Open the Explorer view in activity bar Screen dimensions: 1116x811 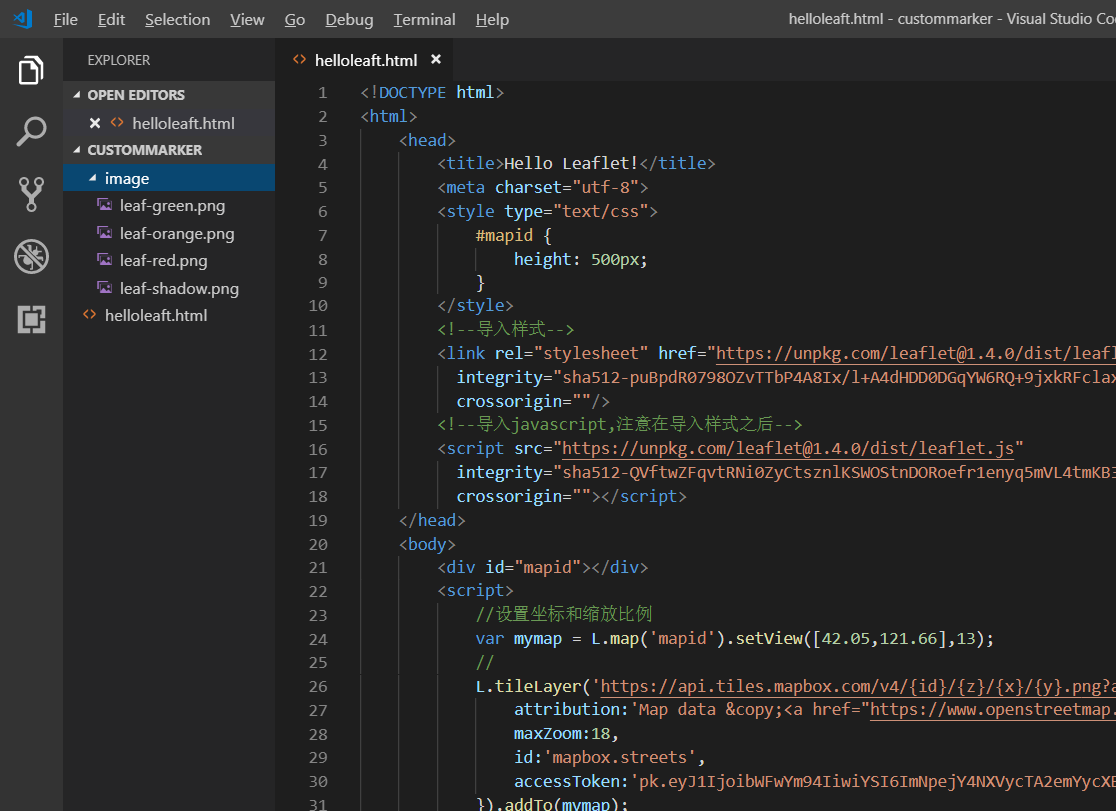pos(31,70)
